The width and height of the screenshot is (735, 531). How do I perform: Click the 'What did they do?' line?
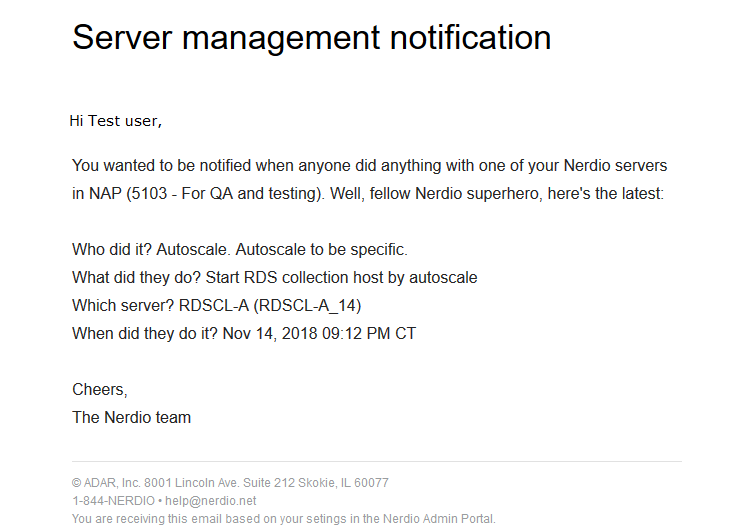(275, 277)
